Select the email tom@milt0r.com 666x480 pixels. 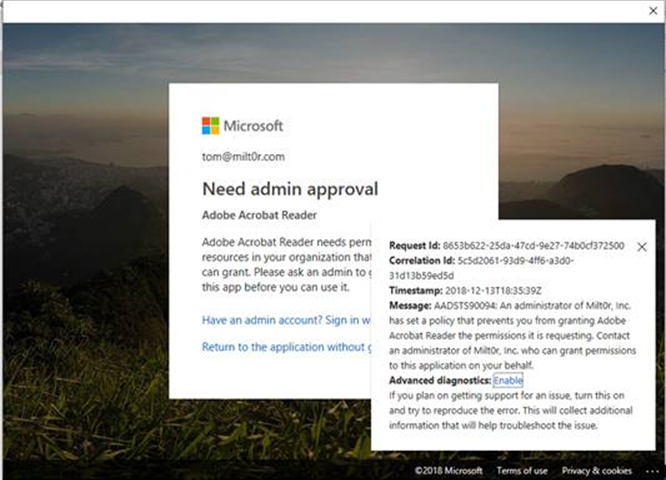tap(243, 157)
